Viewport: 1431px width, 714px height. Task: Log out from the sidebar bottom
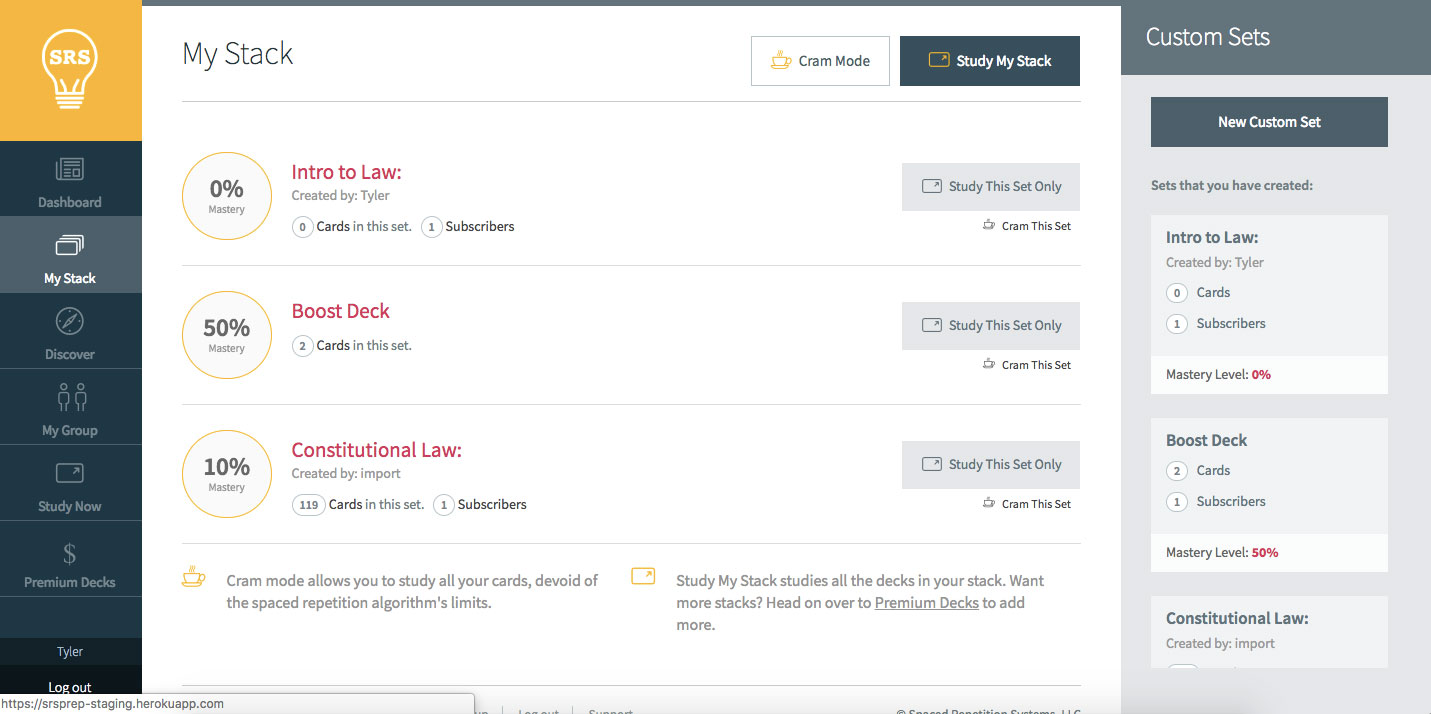(x=70, y=687)
